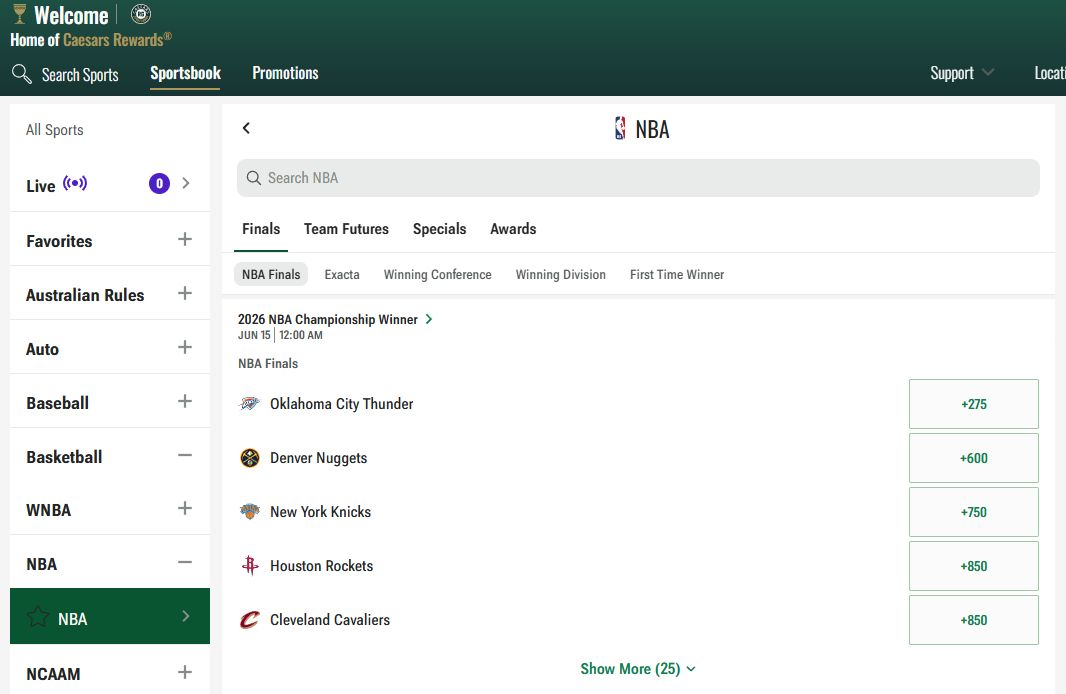Image resolution: width=1066 pixels, height=694 pixels.
Task: Click the Cleveland Cavaliers team logo
Action: (248, 620)
